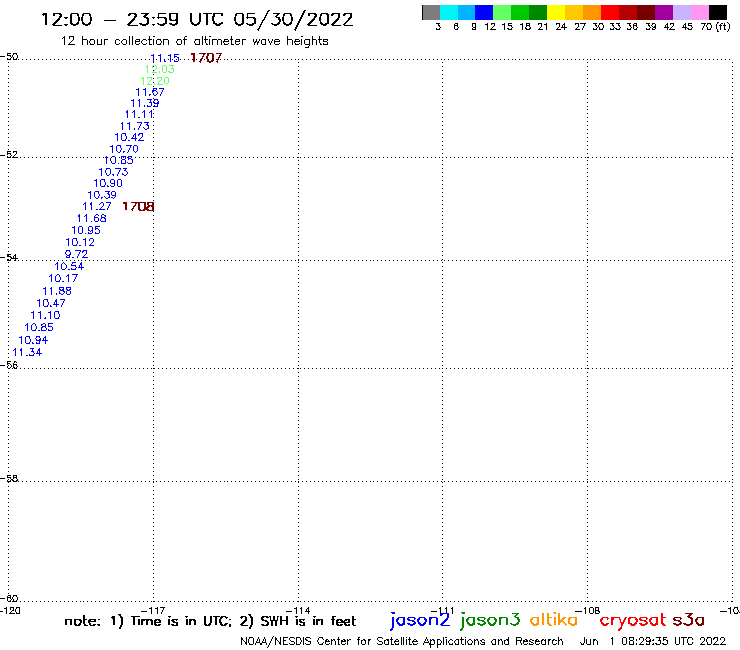The image size is (740, 650).
Task: Click the wave height value 10.39
Action: pos(102,194)
